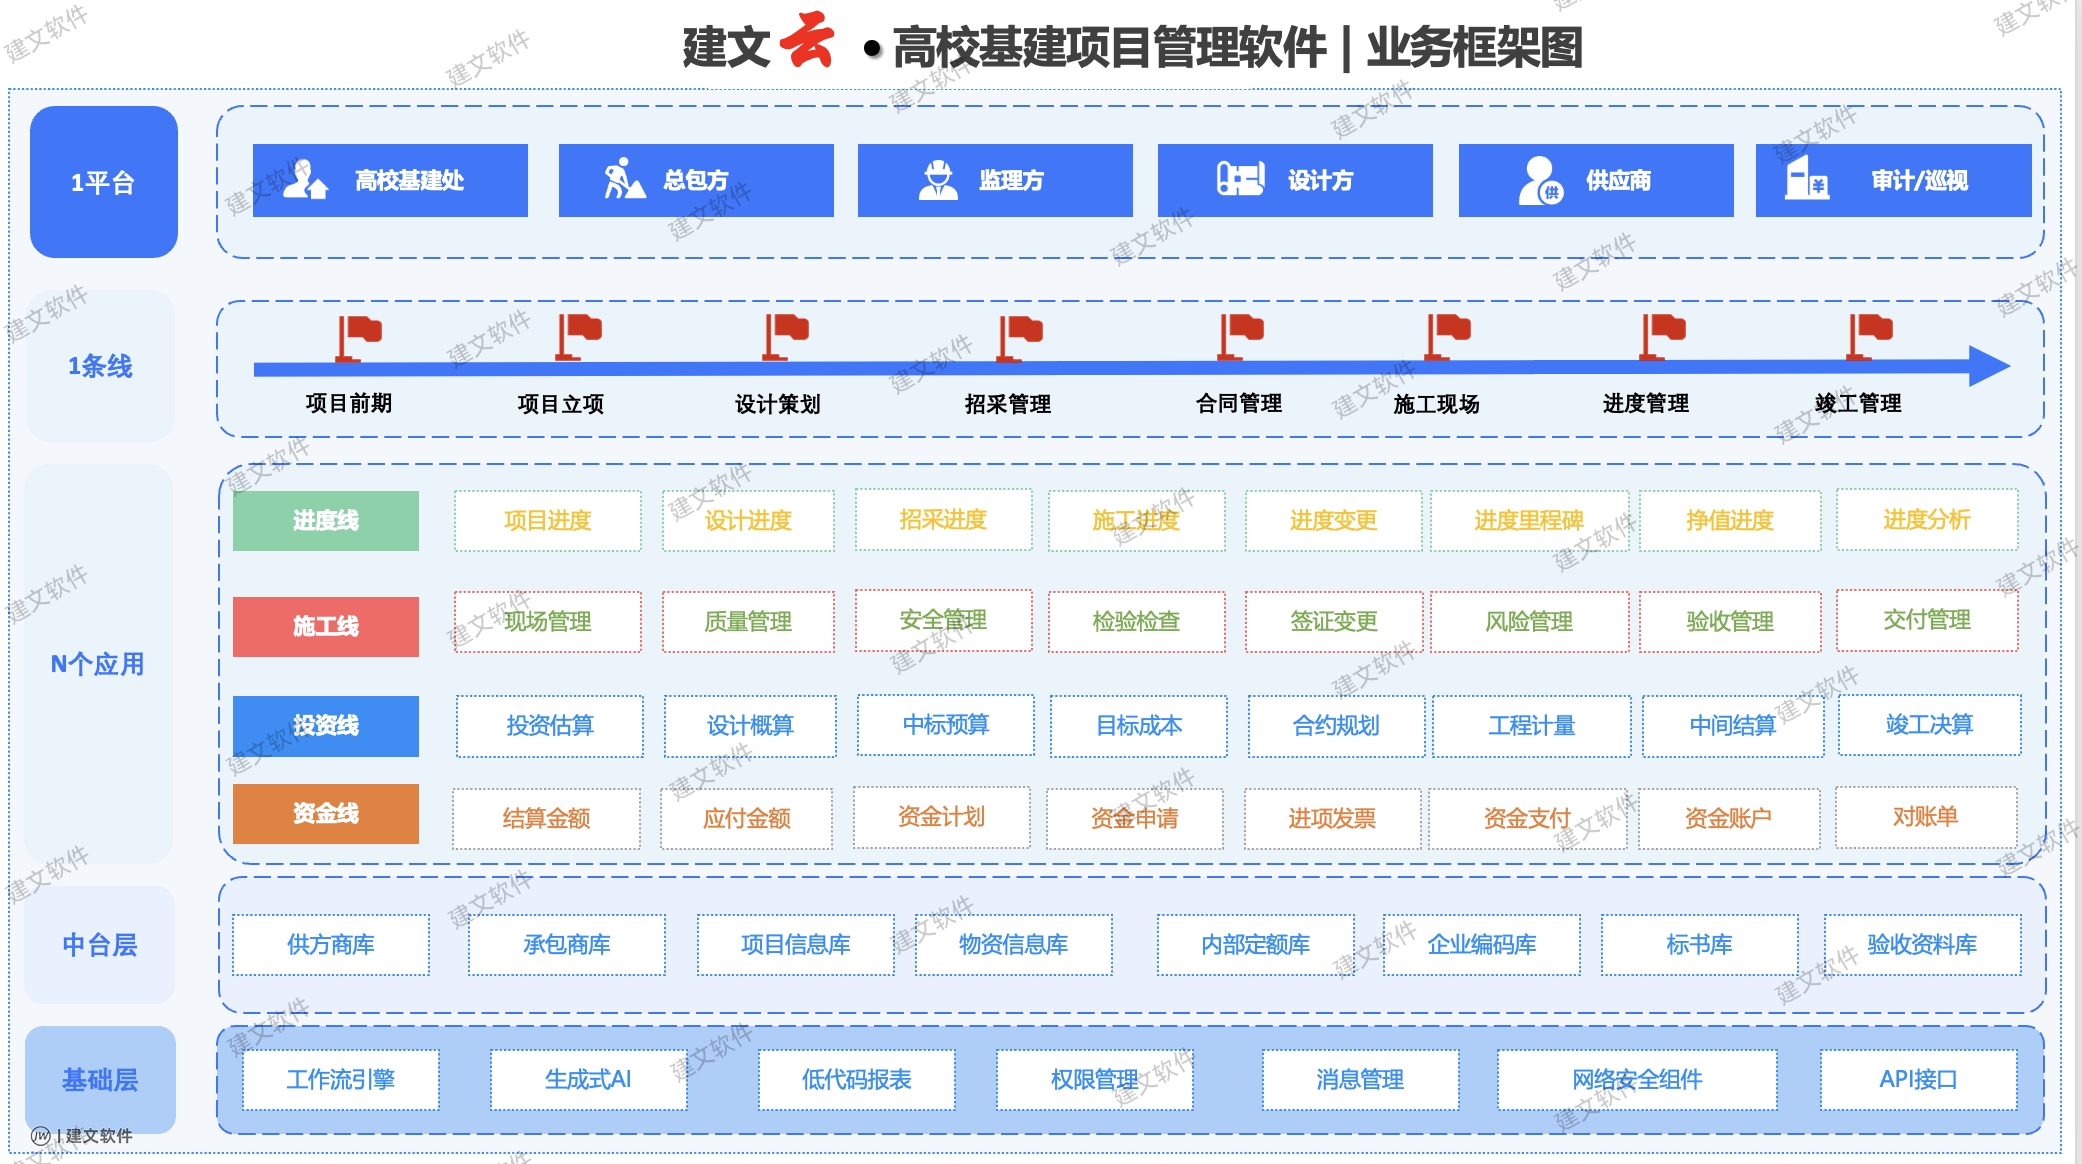Viewport: 2082px width, 1164px height.
Task: Click the 建文软件 logo at bottom left
Action: coord(82,1135)
